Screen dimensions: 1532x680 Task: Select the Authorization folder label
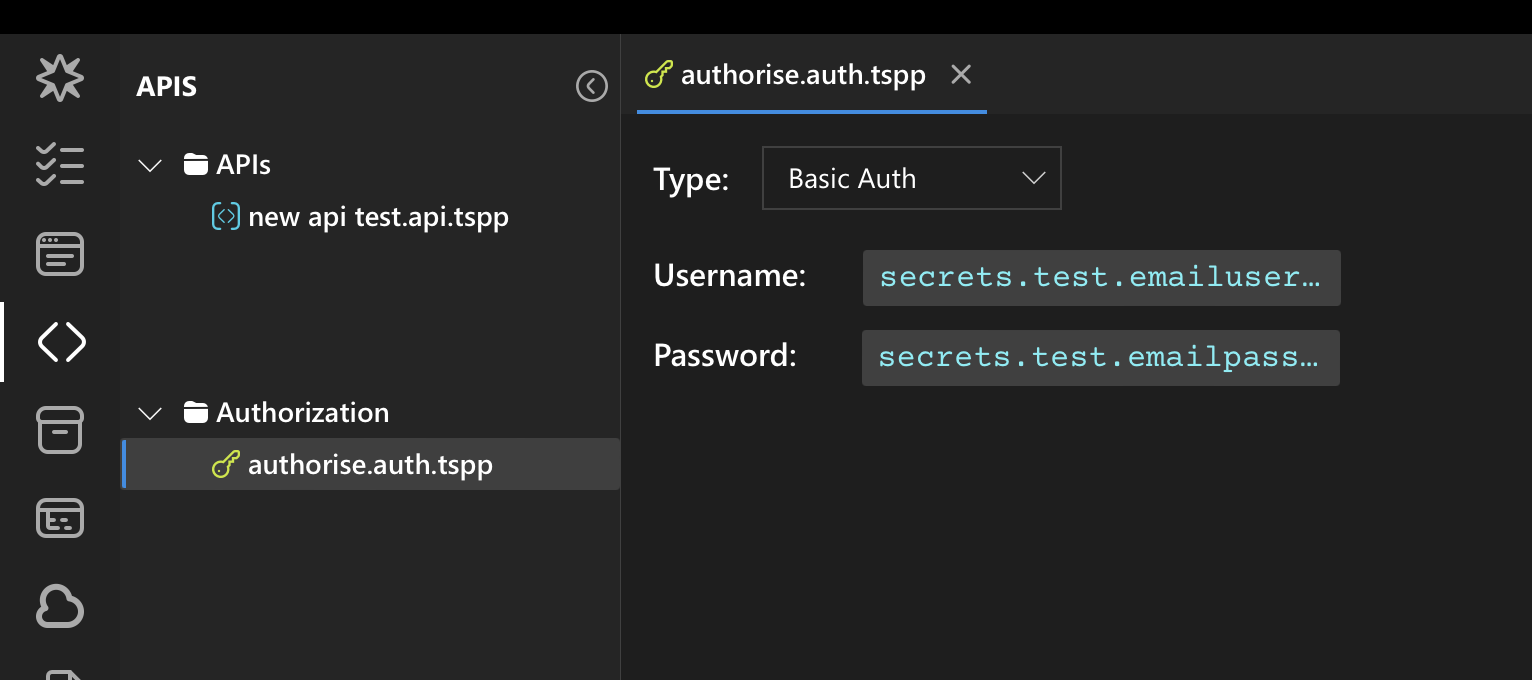pyautogui.click(x=302, y=413)
